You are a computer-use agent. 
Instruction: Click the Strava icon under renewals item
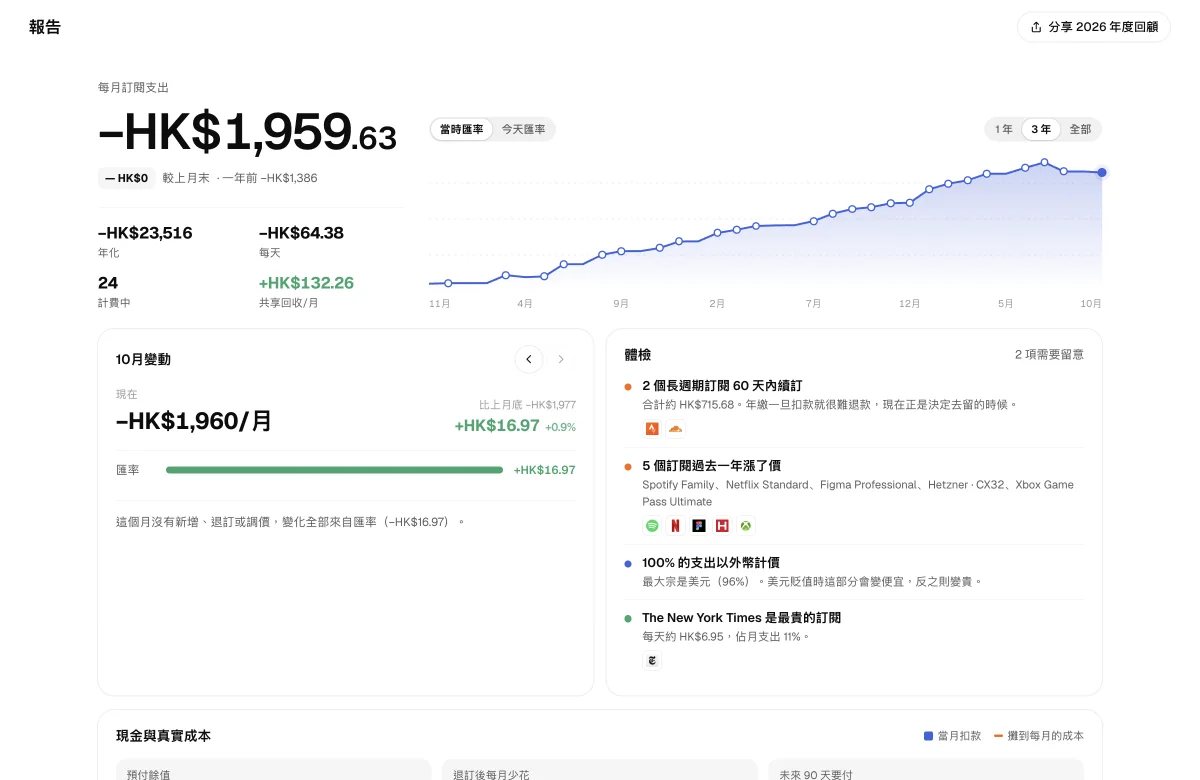pos(652,429)
